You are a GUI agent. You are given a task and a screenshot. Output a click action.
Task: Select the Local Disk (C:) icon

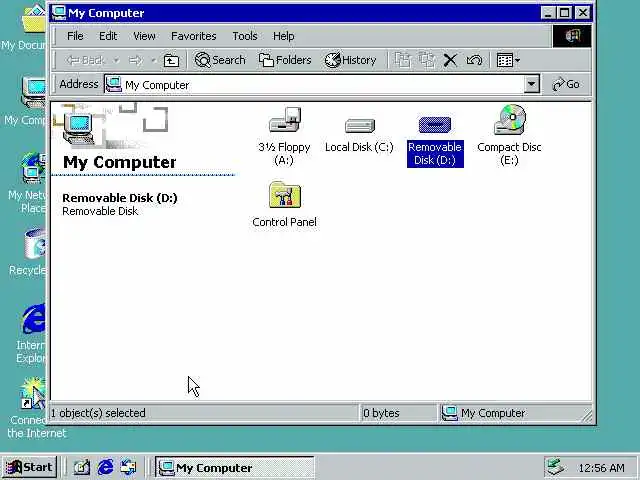click(x=359, y=125)
